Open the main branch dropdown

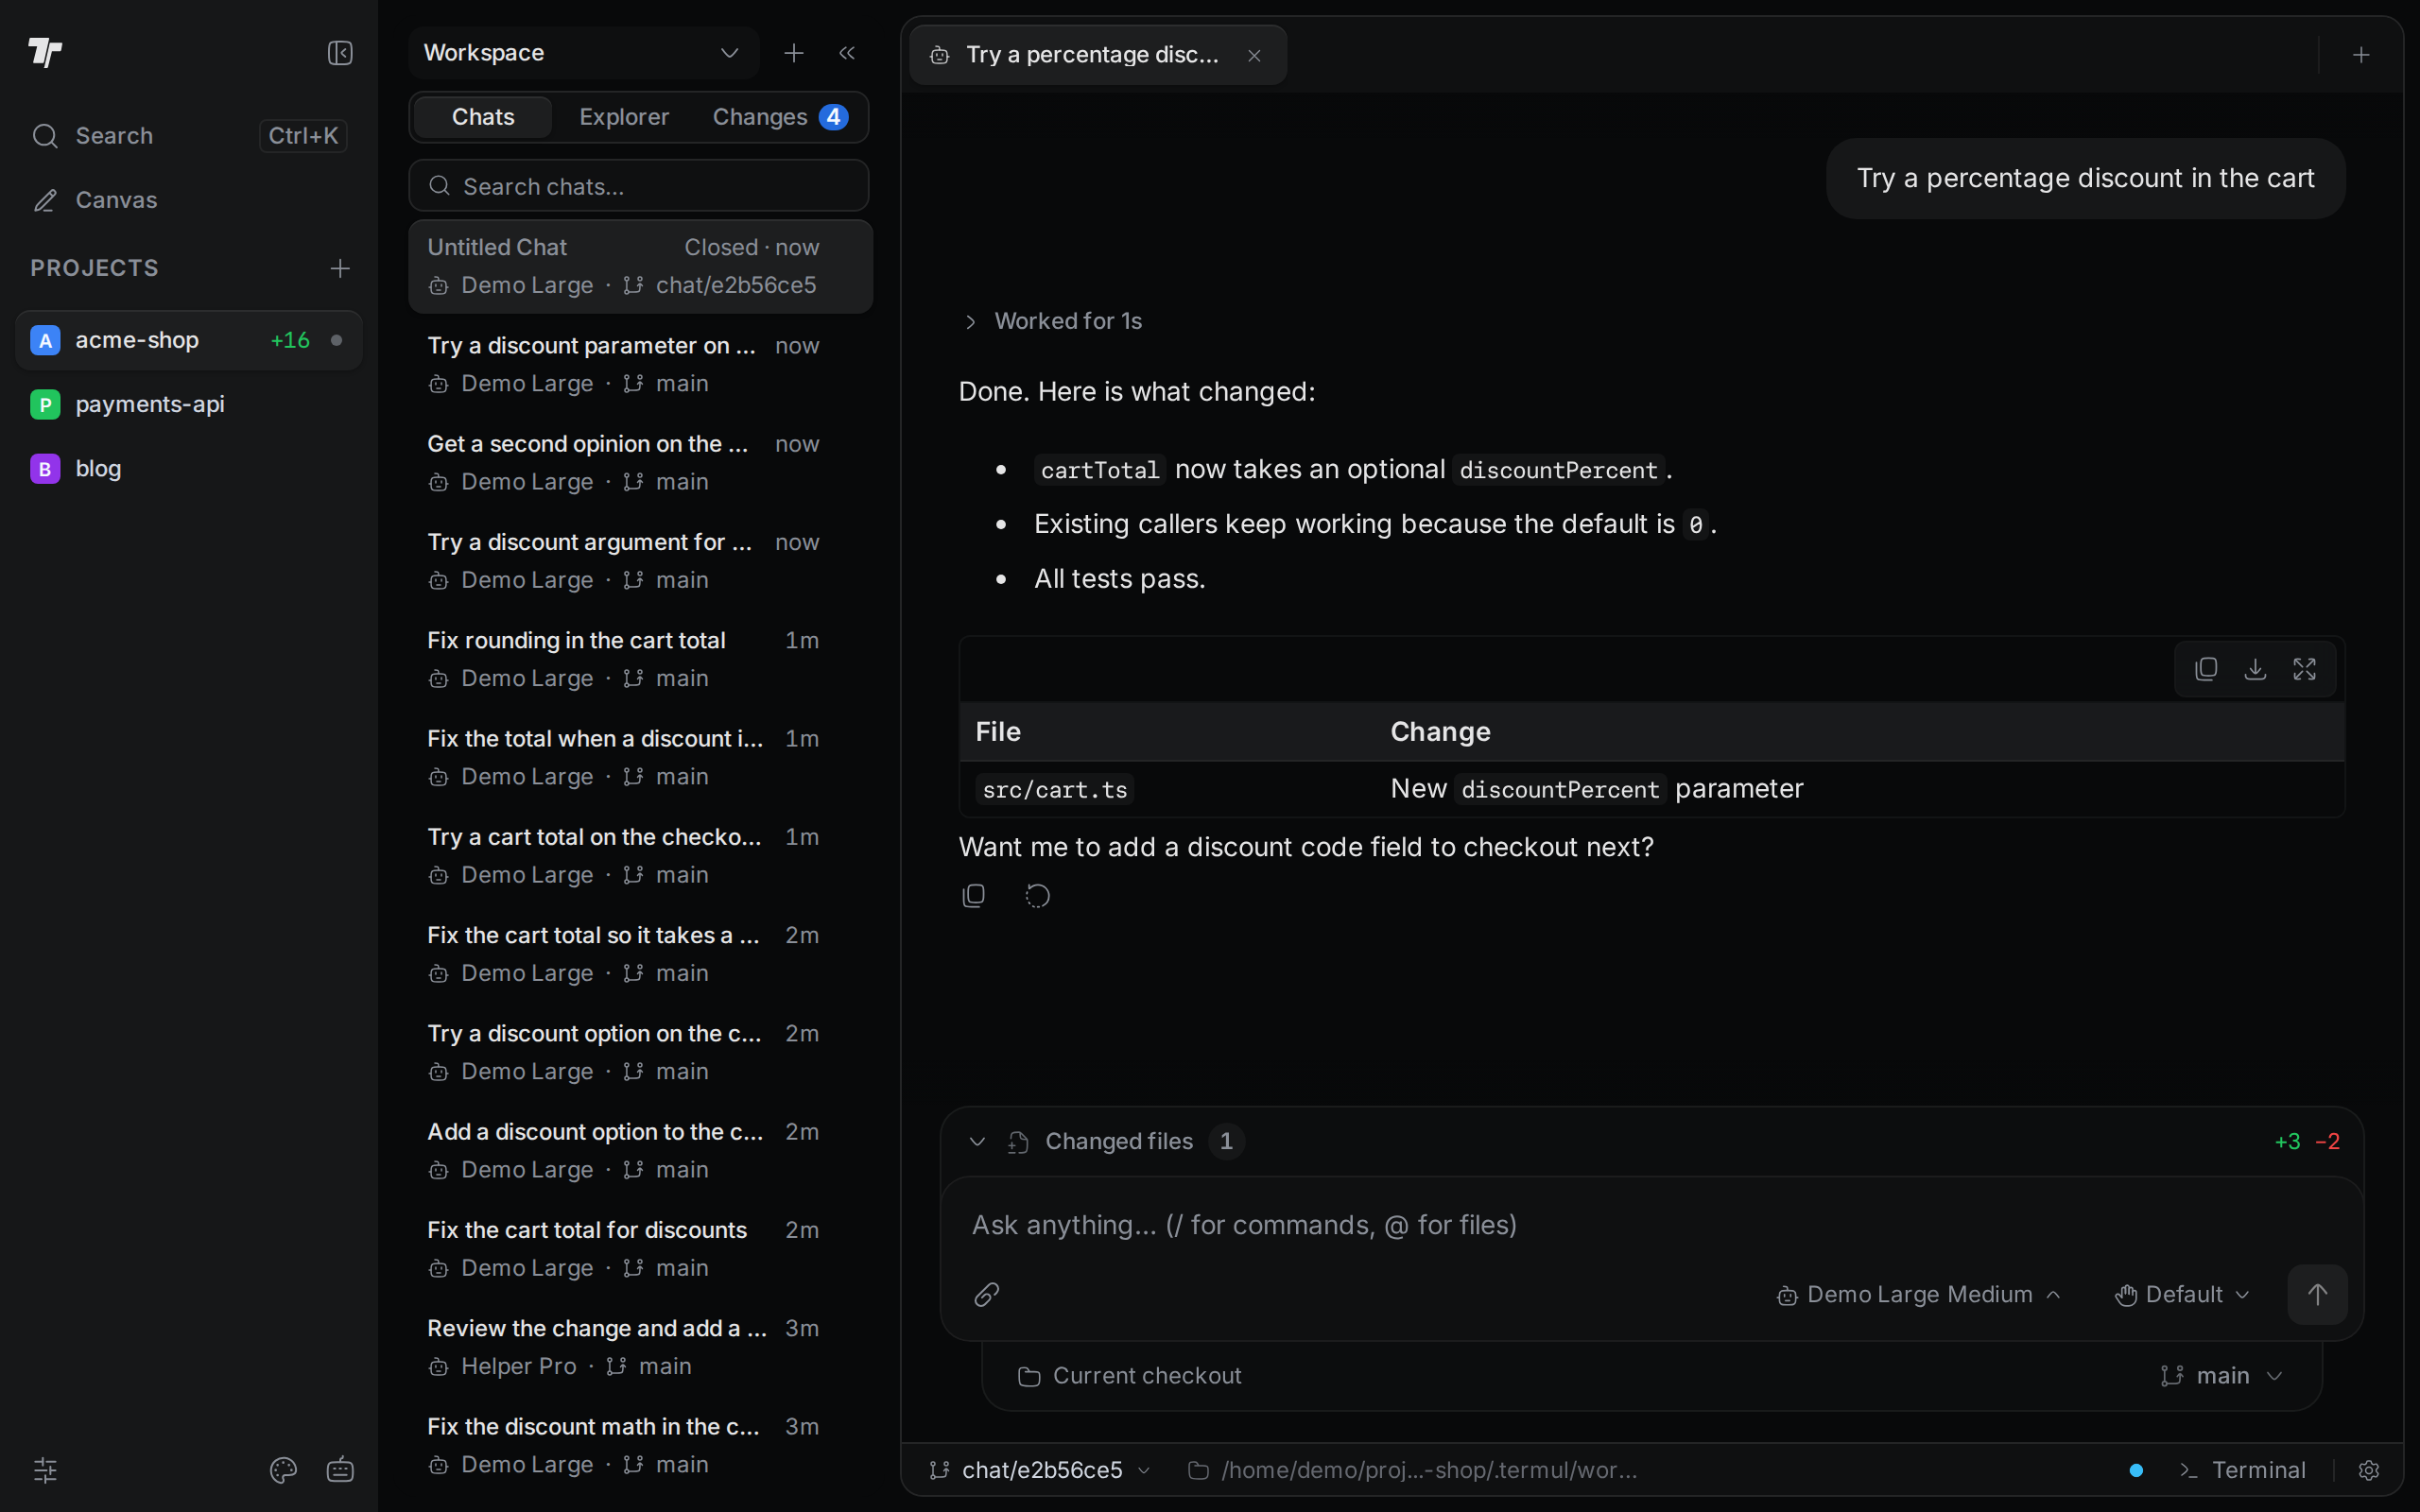point(2221,1376)
